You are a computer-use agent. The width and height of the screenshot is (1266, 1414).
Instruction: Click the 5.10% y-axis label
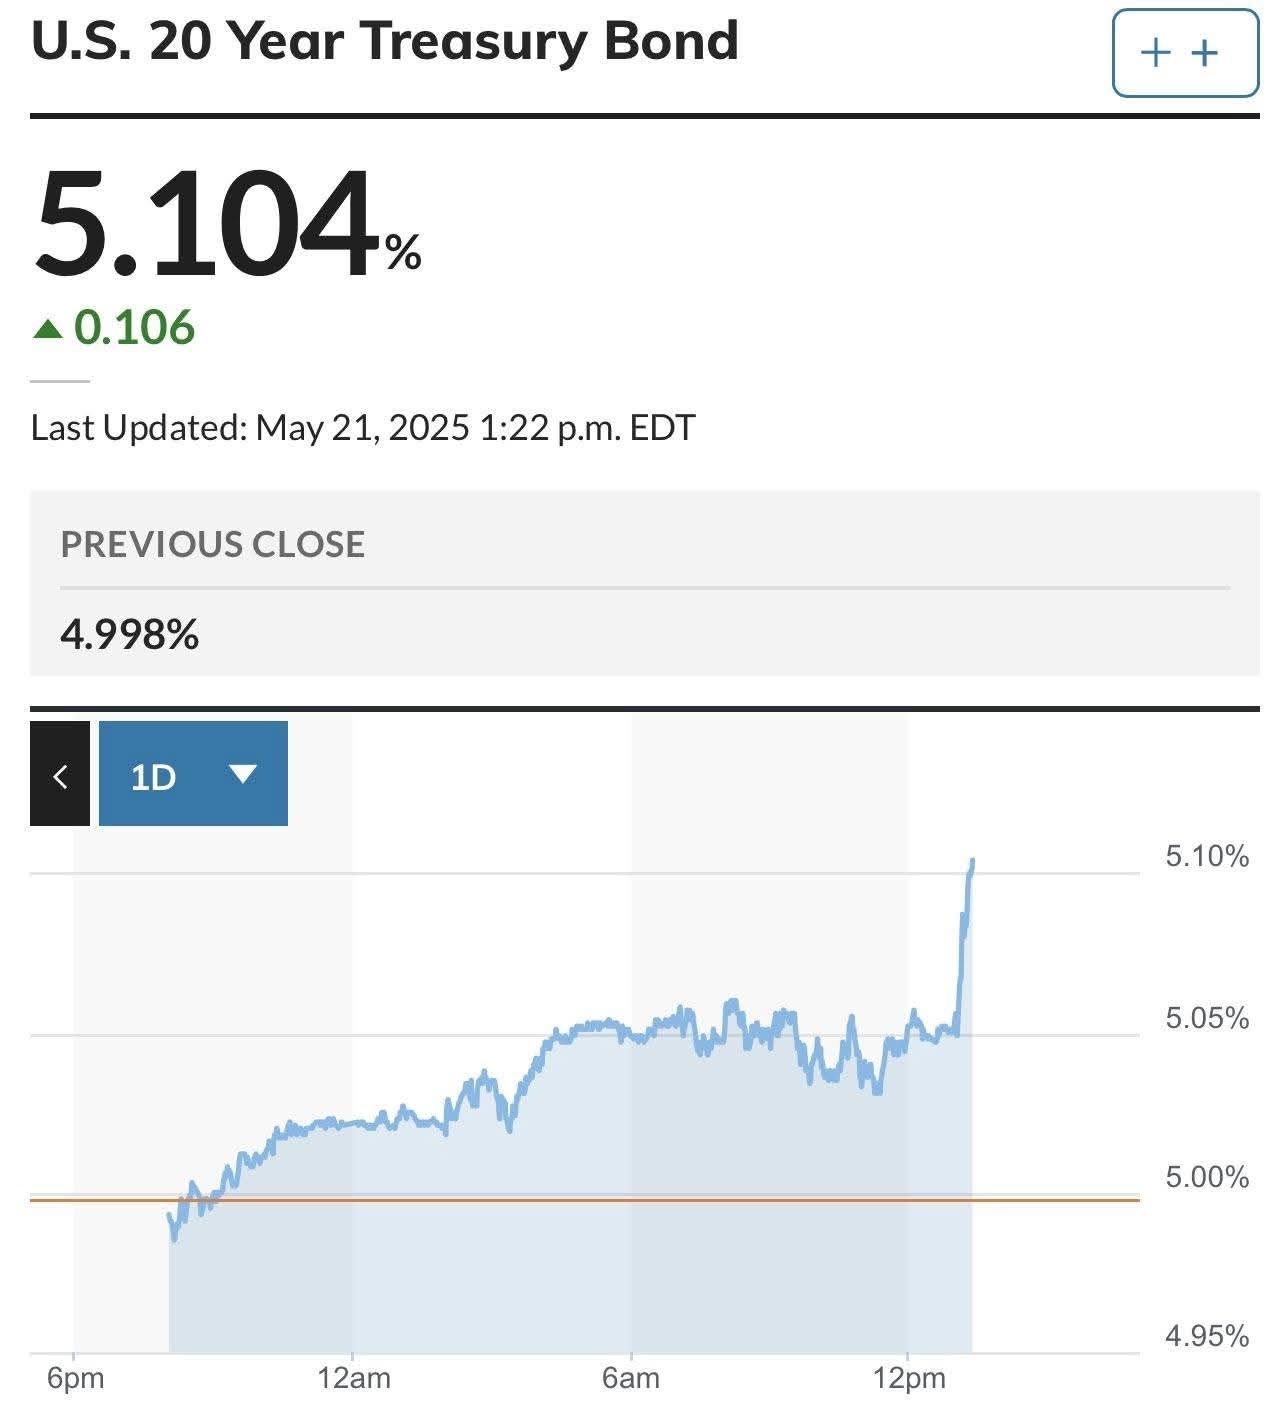pyautogui.click(x=1206, y=856)
